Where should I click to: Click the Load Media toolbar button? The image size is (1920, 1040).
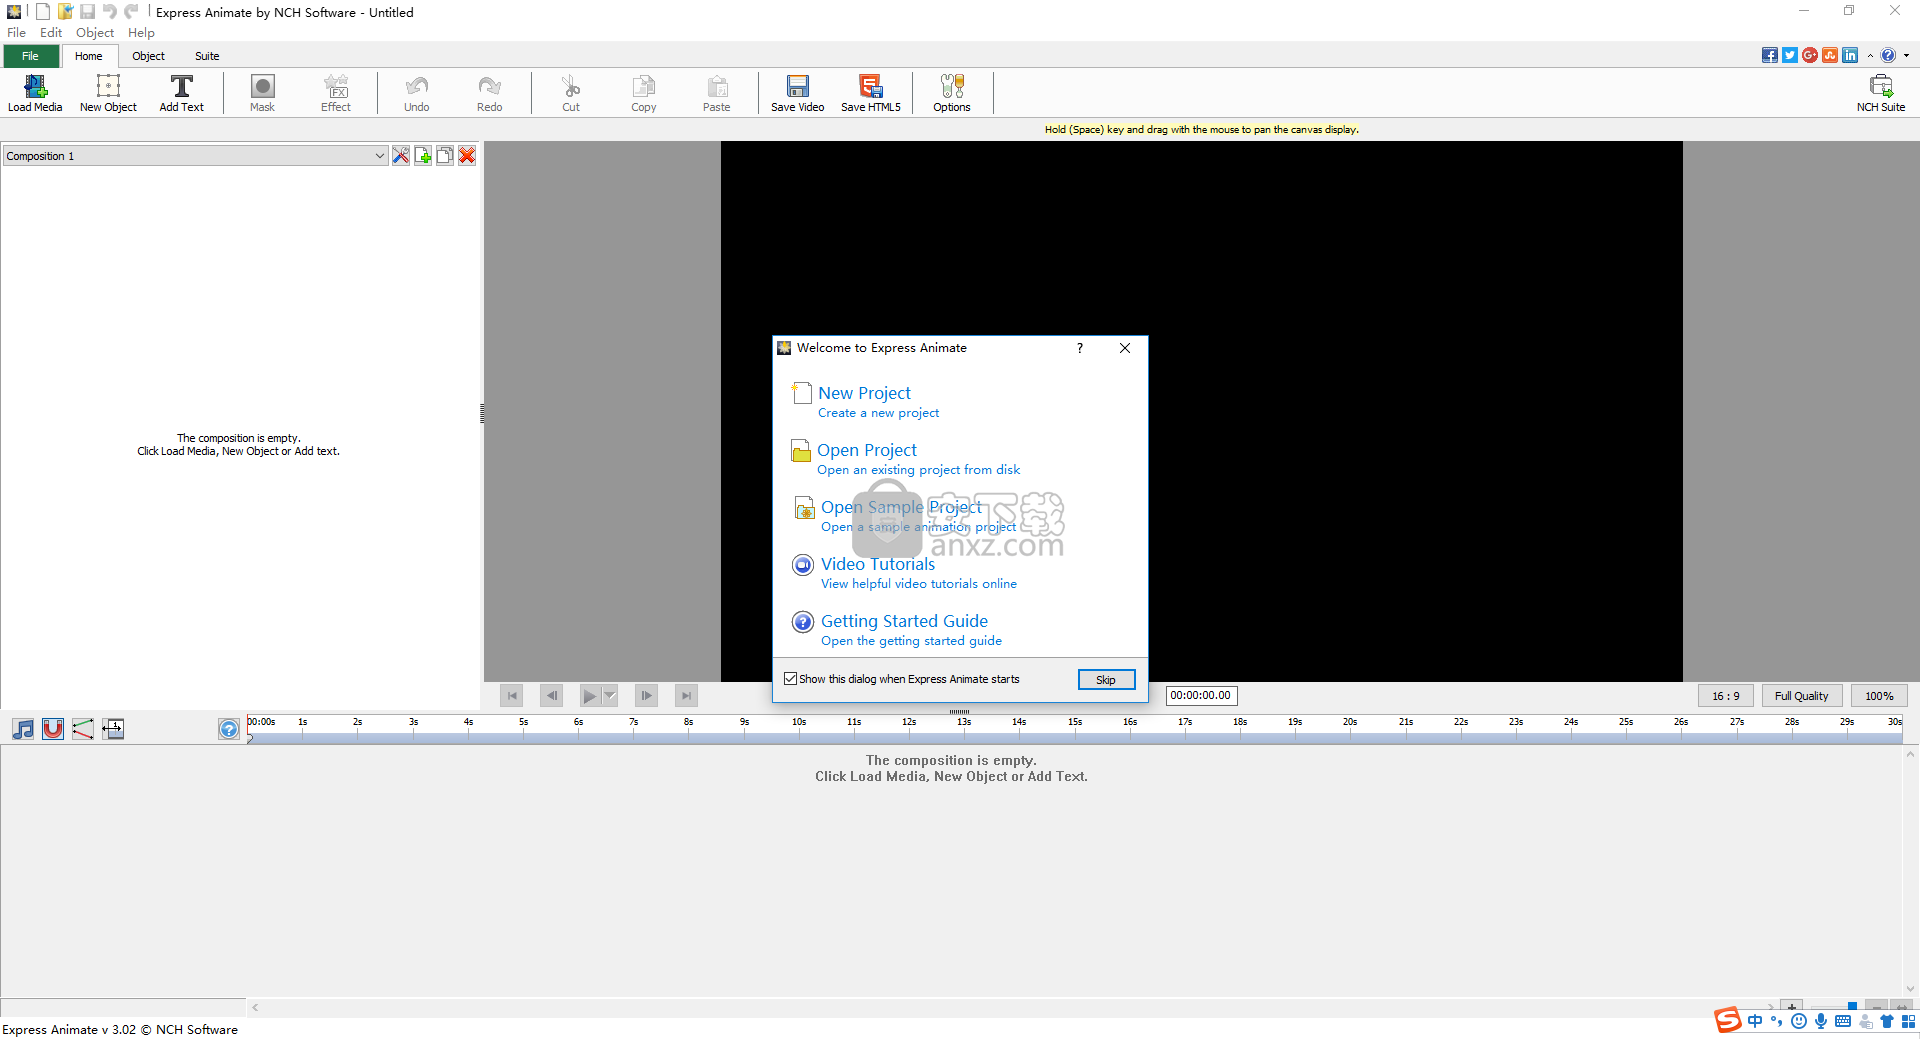(35, 93)
